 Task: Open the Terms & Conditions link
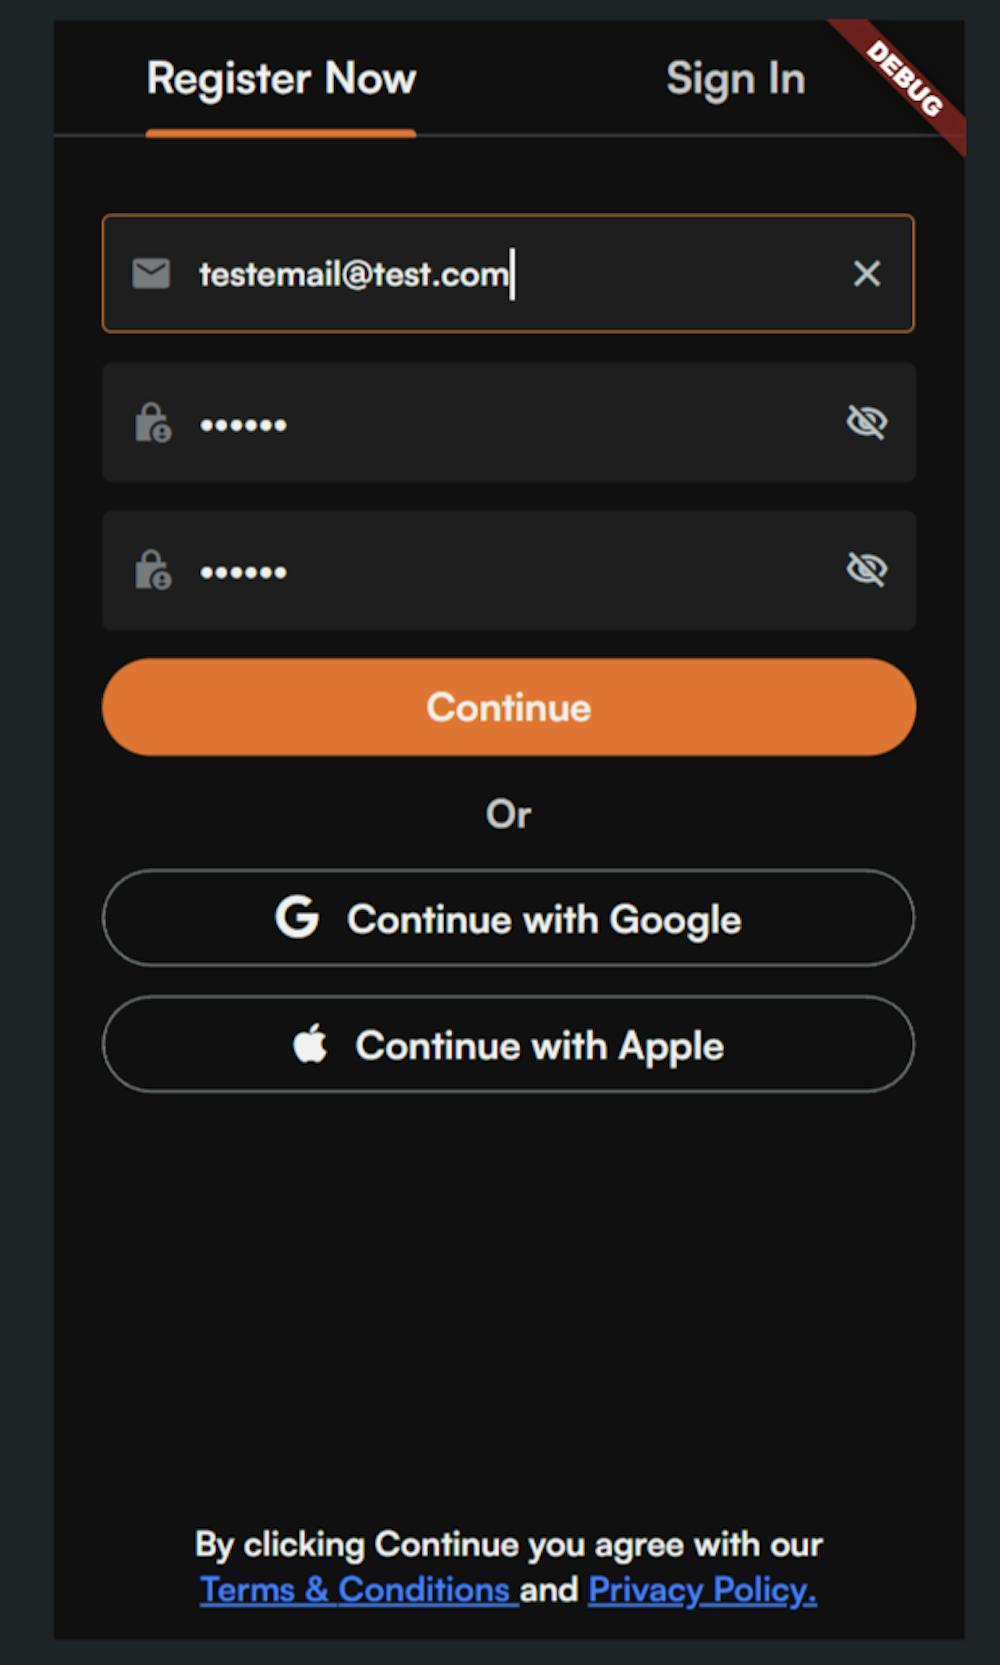point(355,1589)
